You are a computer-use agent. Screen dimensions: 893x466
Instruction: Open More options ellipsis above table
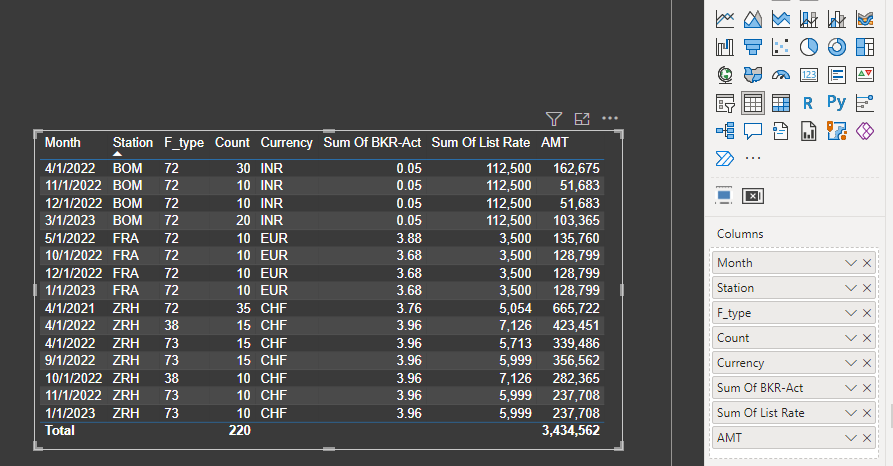[x=610, y=118]
